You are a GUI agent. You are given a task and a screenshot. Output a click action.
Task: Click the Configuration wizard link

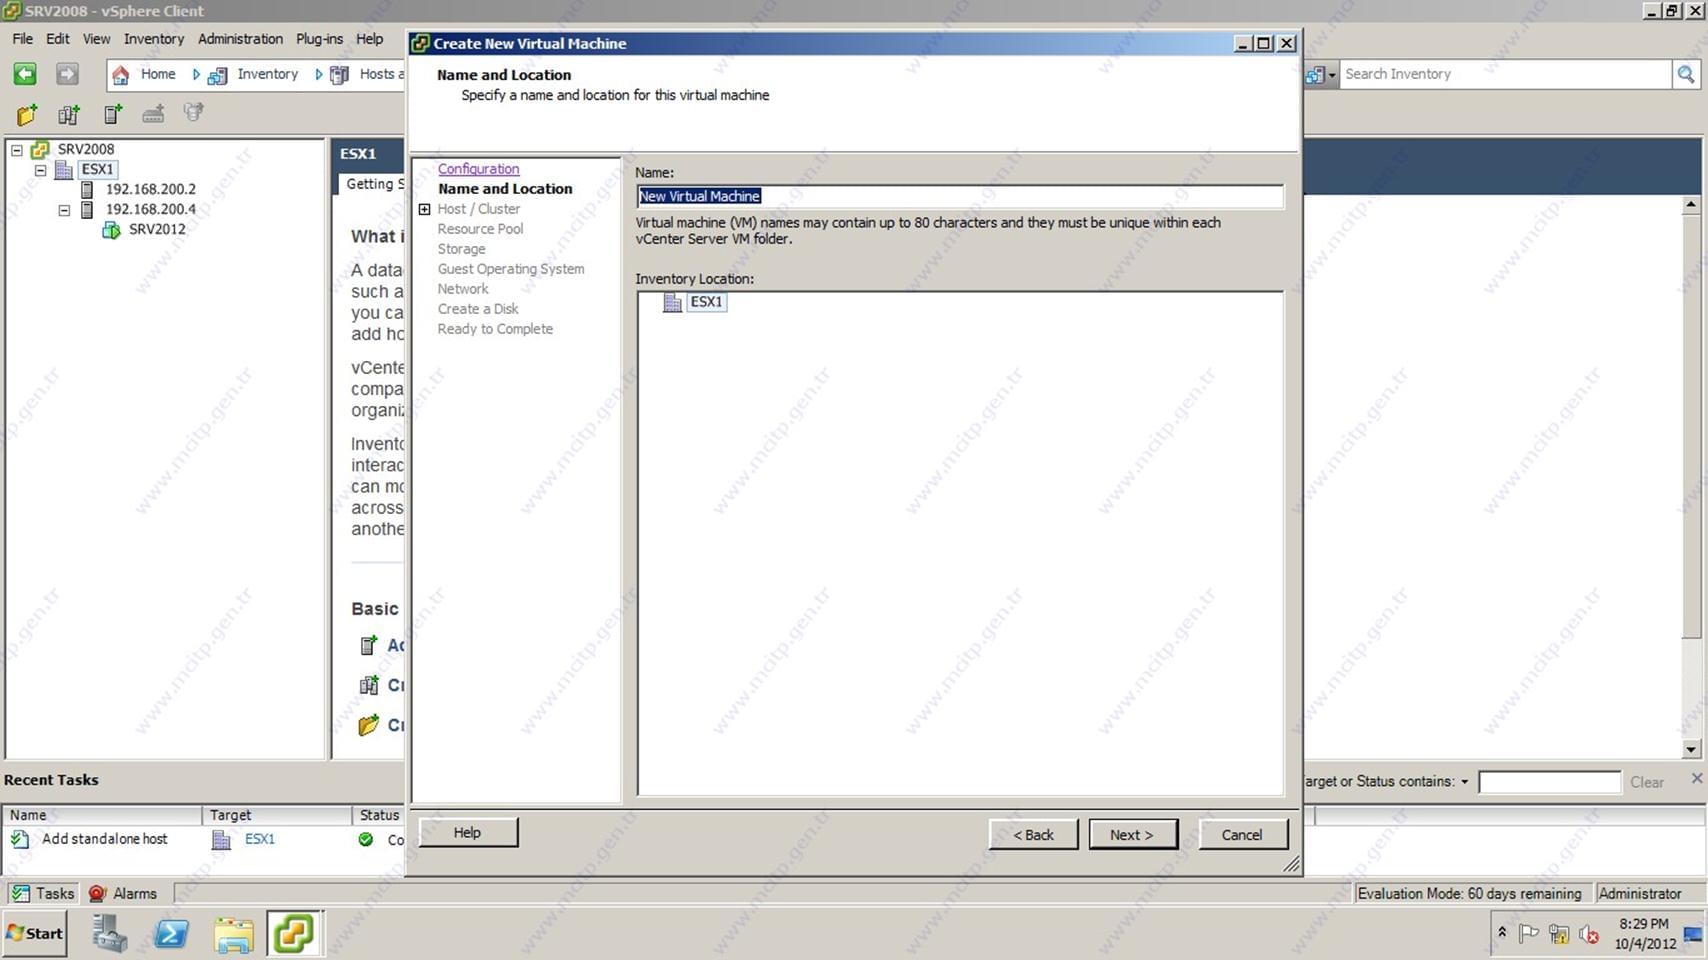coord(478,169)
